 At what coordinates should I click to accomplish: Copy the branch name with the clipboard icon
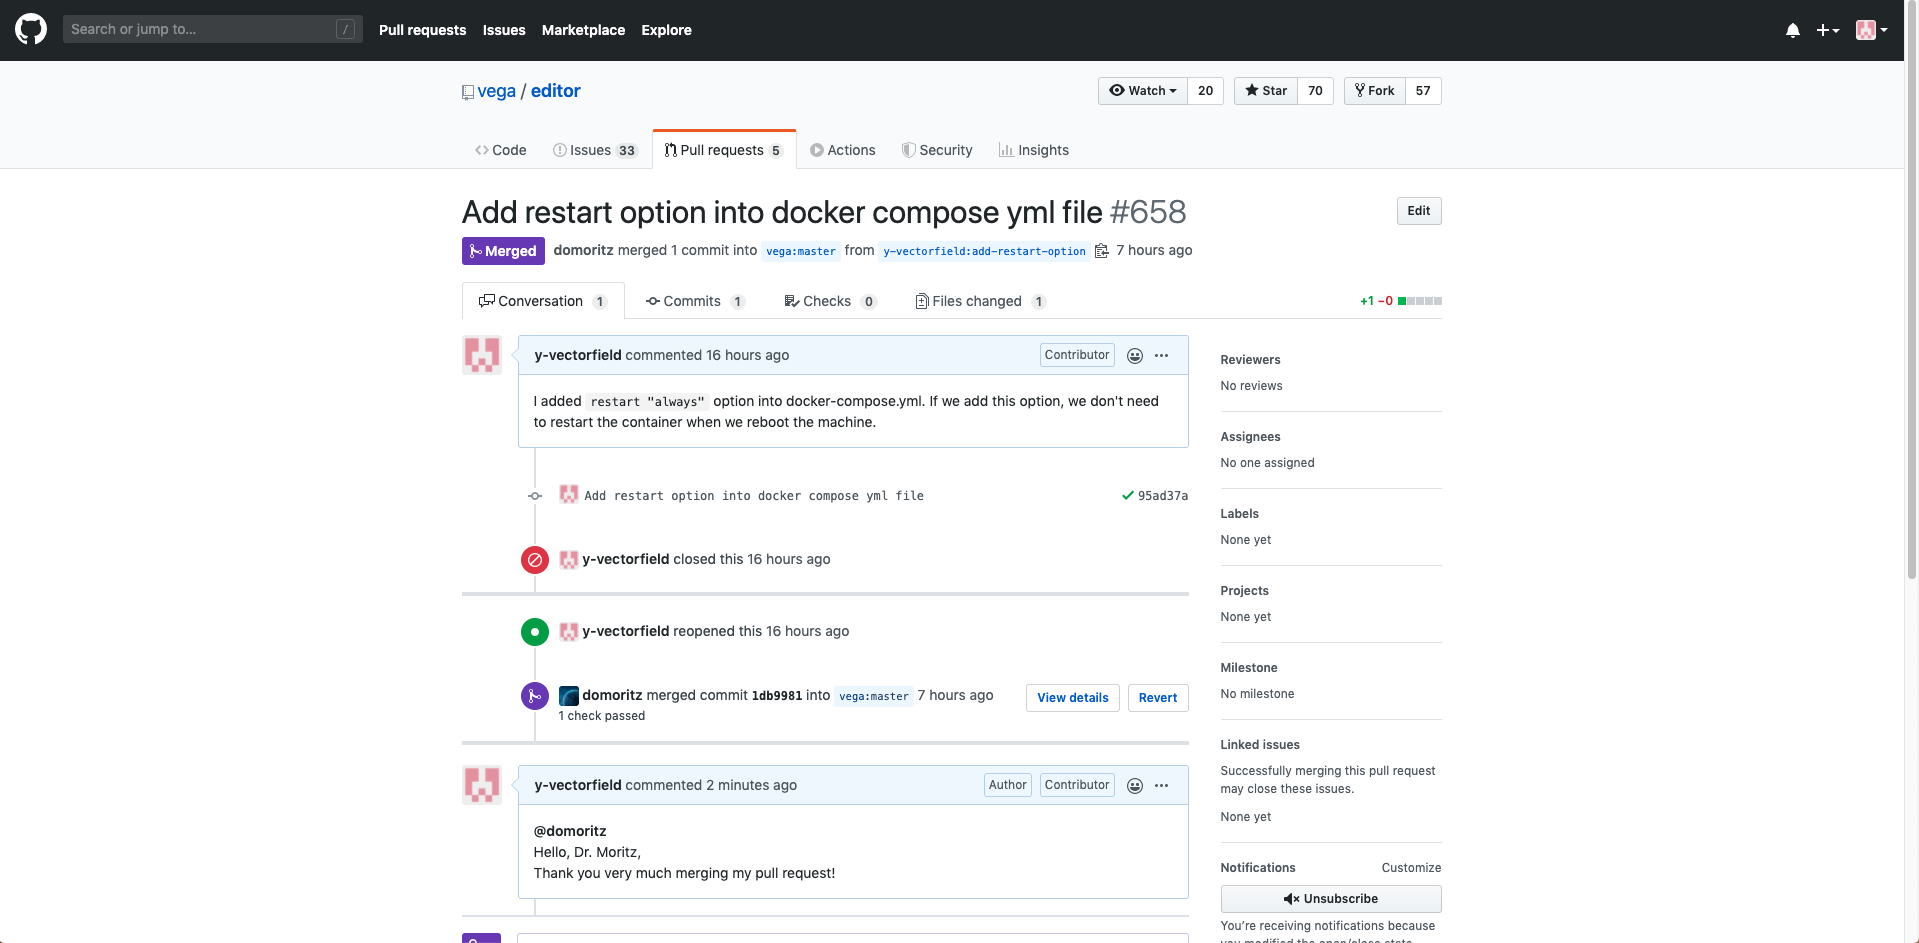point(1101,251)
